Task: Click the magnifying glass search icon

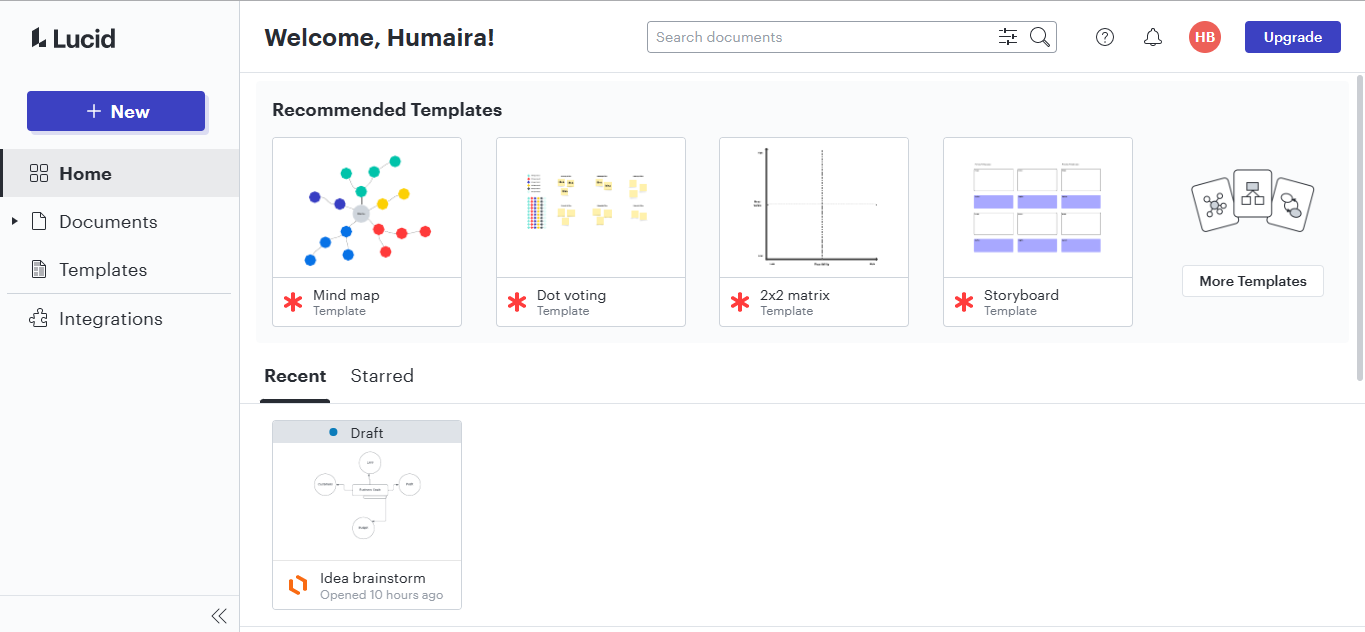Action: coord(1039,36)
